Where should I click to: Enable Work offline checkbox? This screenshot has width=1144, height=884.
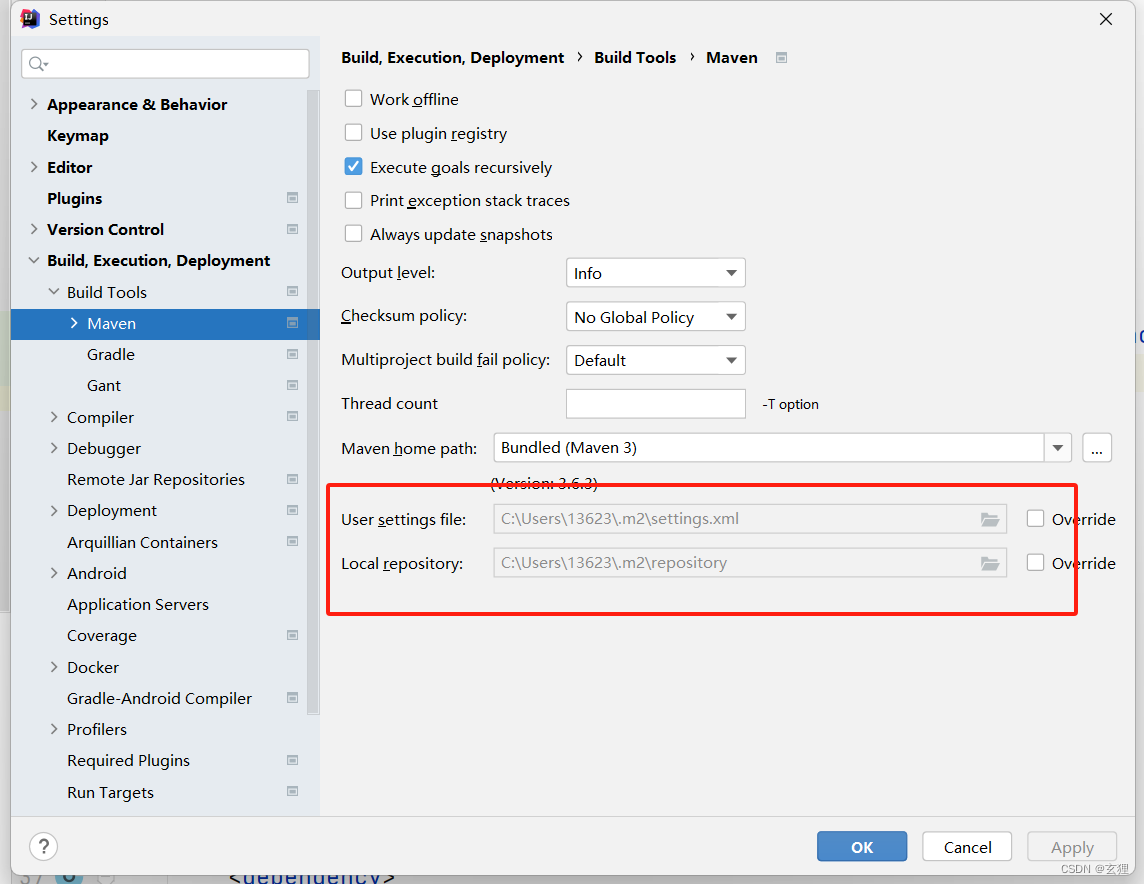pos(353,98)
